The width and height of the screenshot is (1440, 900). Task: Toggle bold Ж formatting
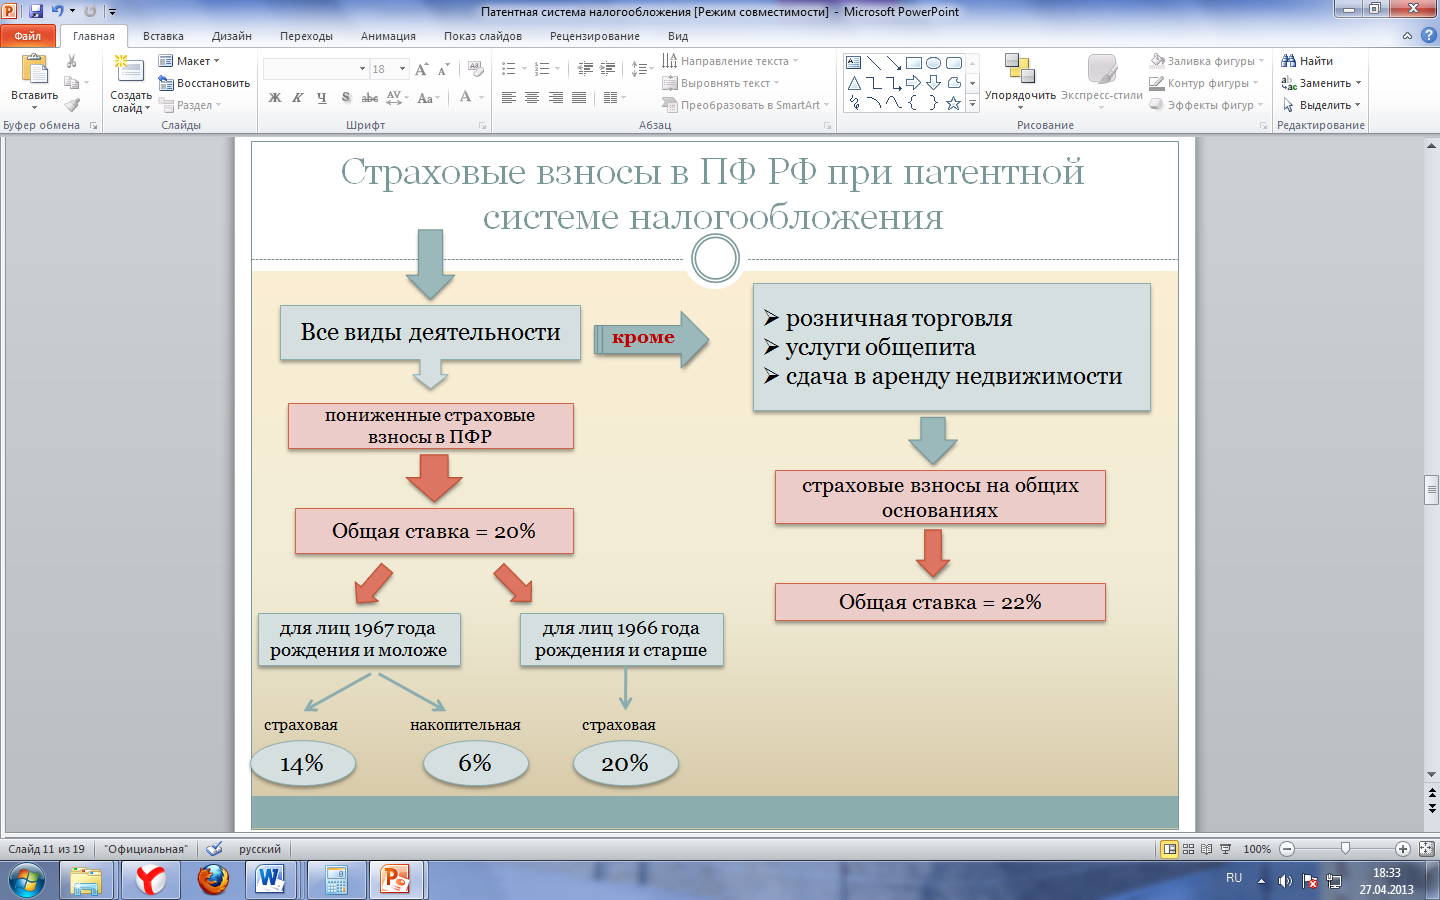[275, 97]
